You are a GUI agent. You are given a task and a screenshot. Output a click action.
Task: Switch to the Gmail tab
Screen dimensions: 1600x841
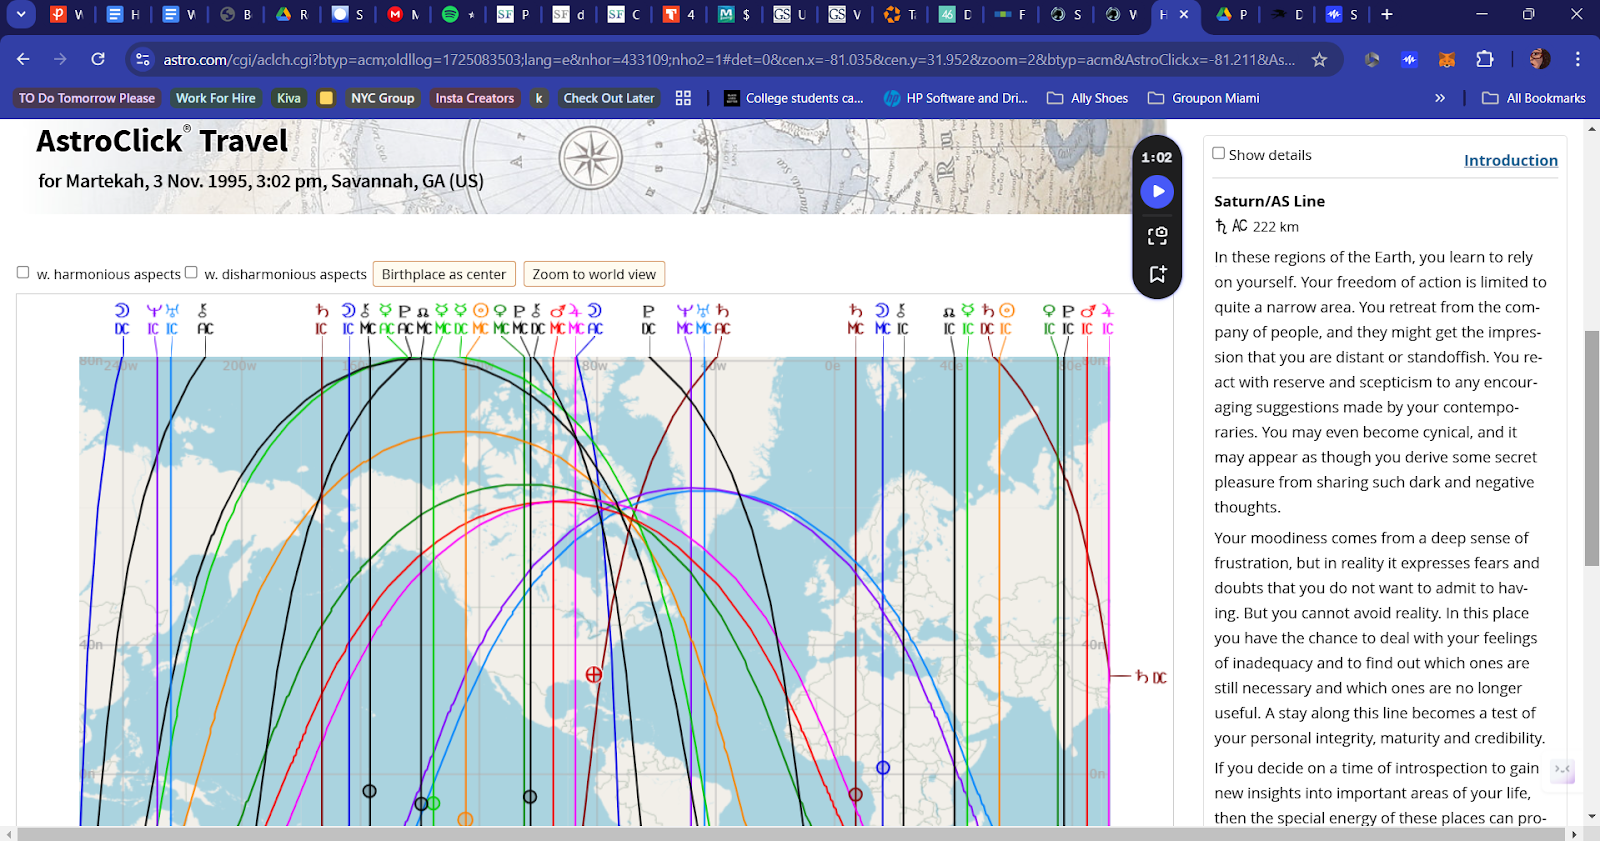[x=403, y=14]
